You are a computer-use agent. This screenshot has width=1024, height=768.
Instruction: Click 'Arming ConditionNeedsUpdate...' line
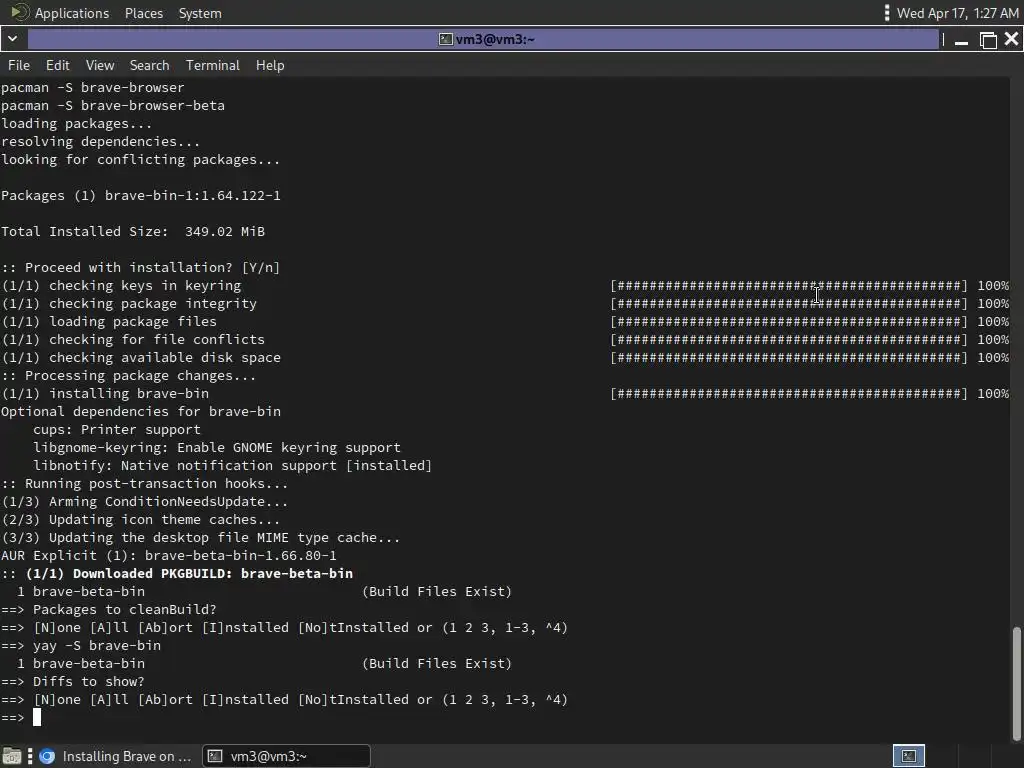(144, 502)
